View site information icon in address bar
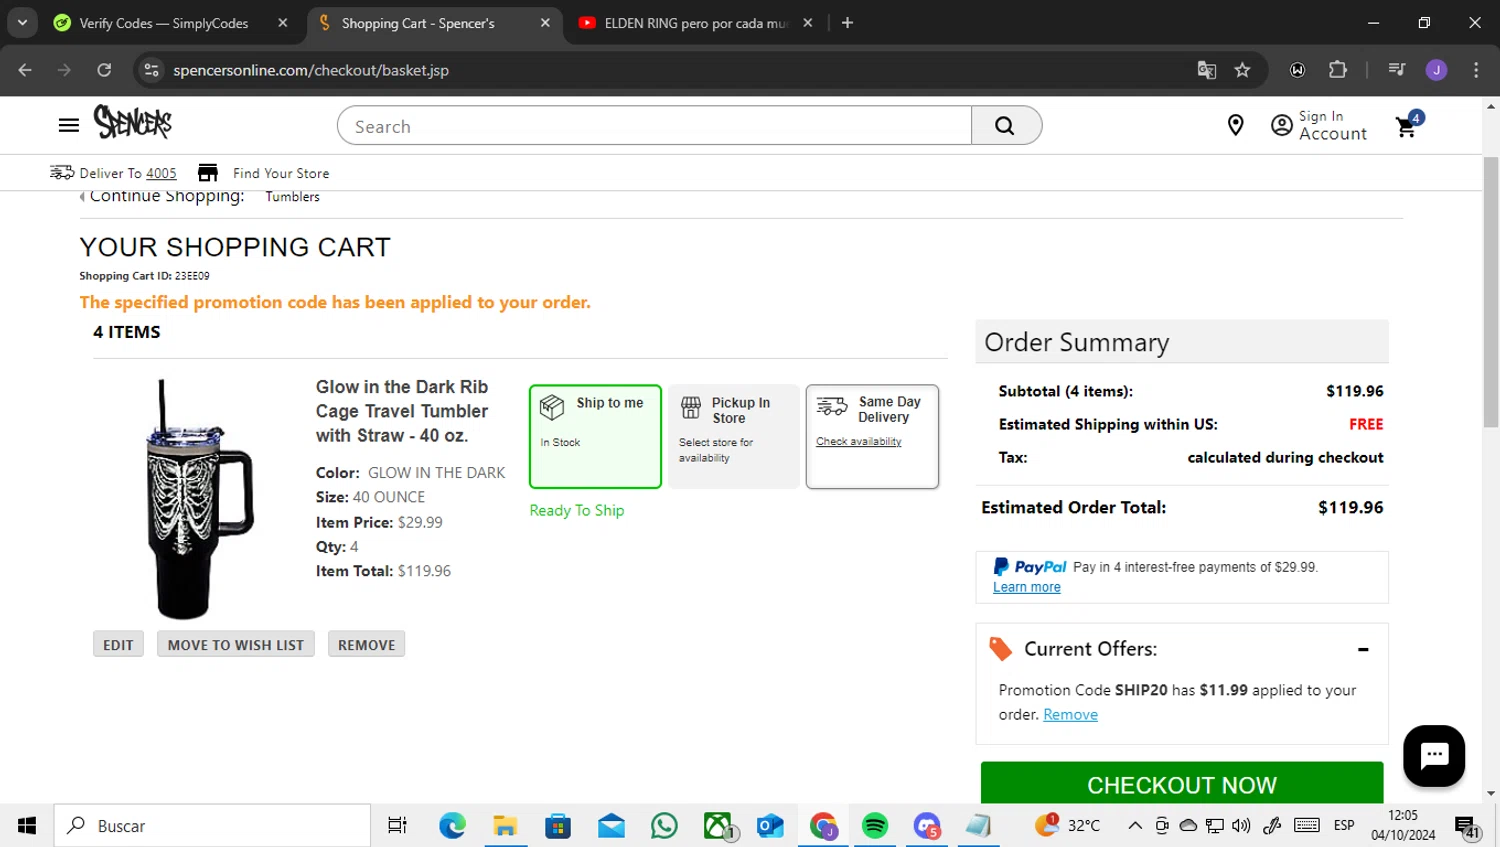1500x847 pixels. pyautogui.click(x=151, y=70)
